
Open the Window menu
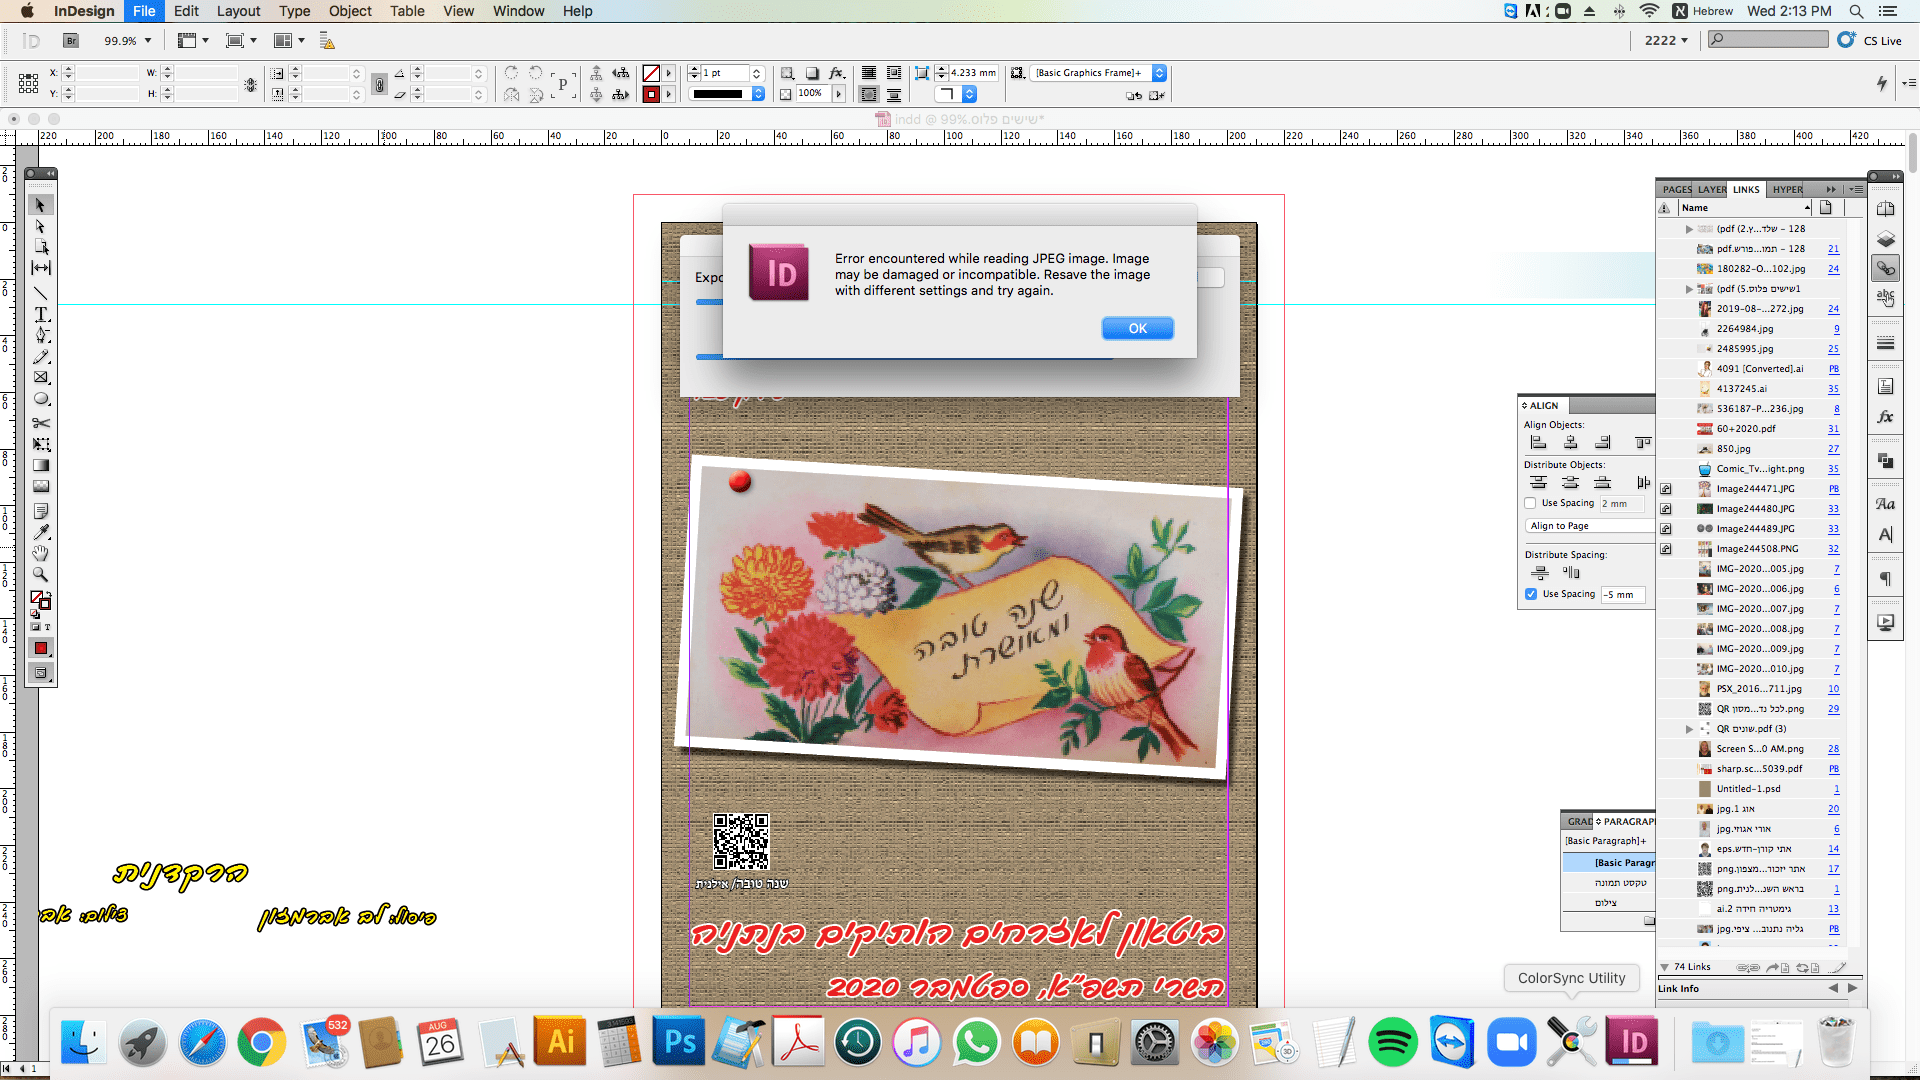click(518, 11)
